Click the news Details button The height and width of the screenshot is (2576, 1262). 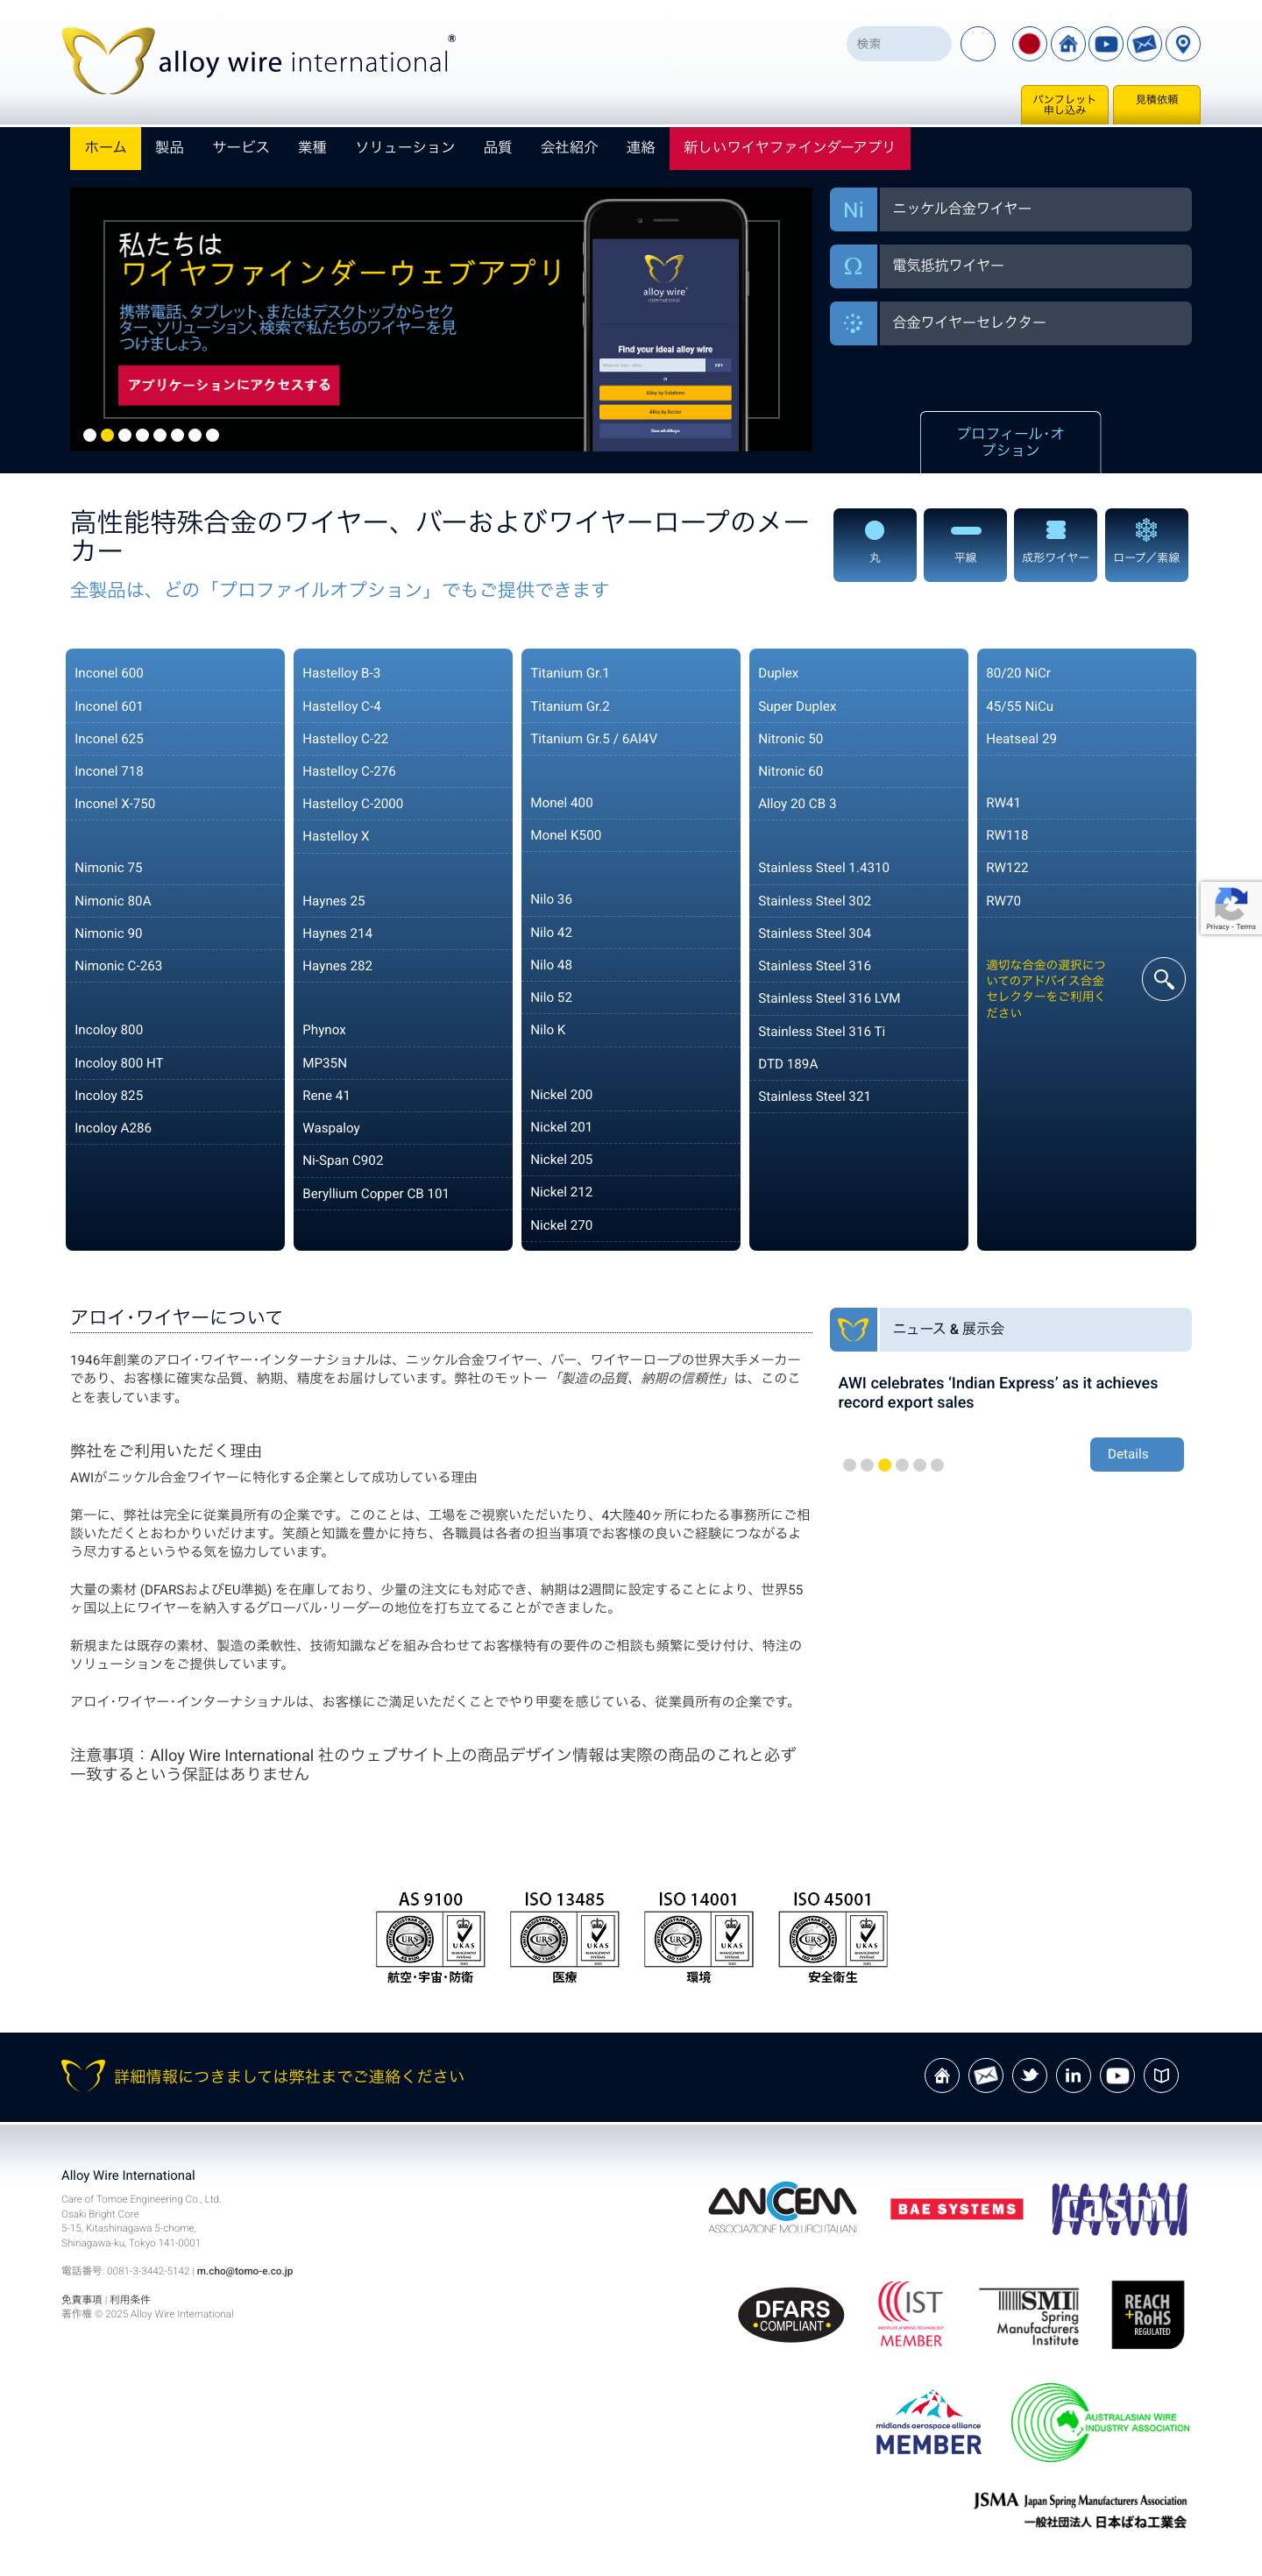[1137, 1454]
